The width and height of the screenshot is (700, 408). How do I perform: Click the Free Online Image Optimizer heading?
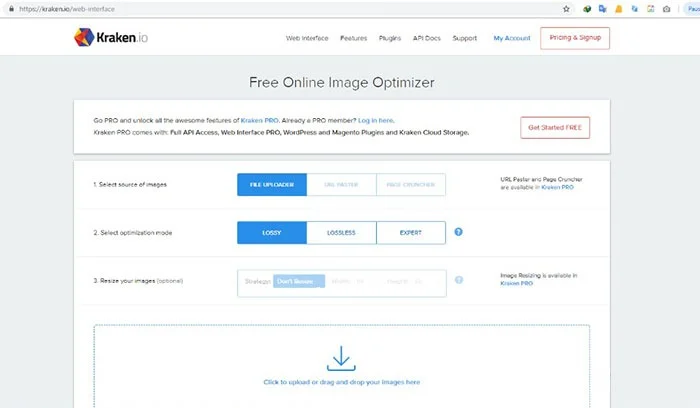point(342,83)
